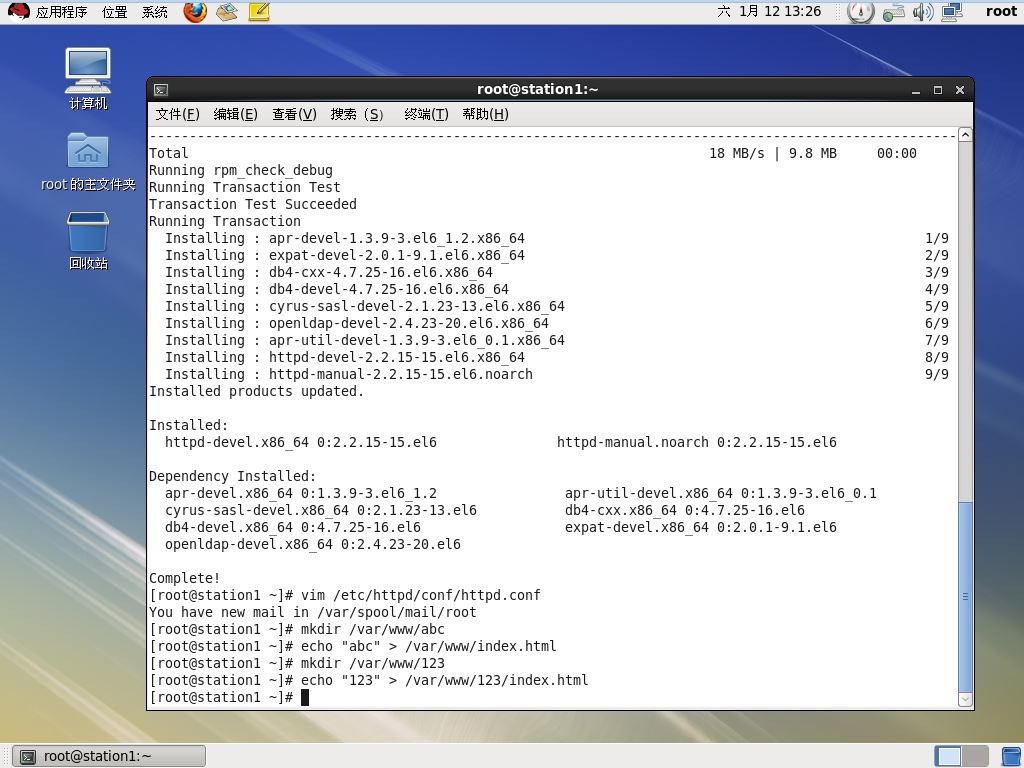Click the terminal title 'root@station1:~'

point(537,89)
